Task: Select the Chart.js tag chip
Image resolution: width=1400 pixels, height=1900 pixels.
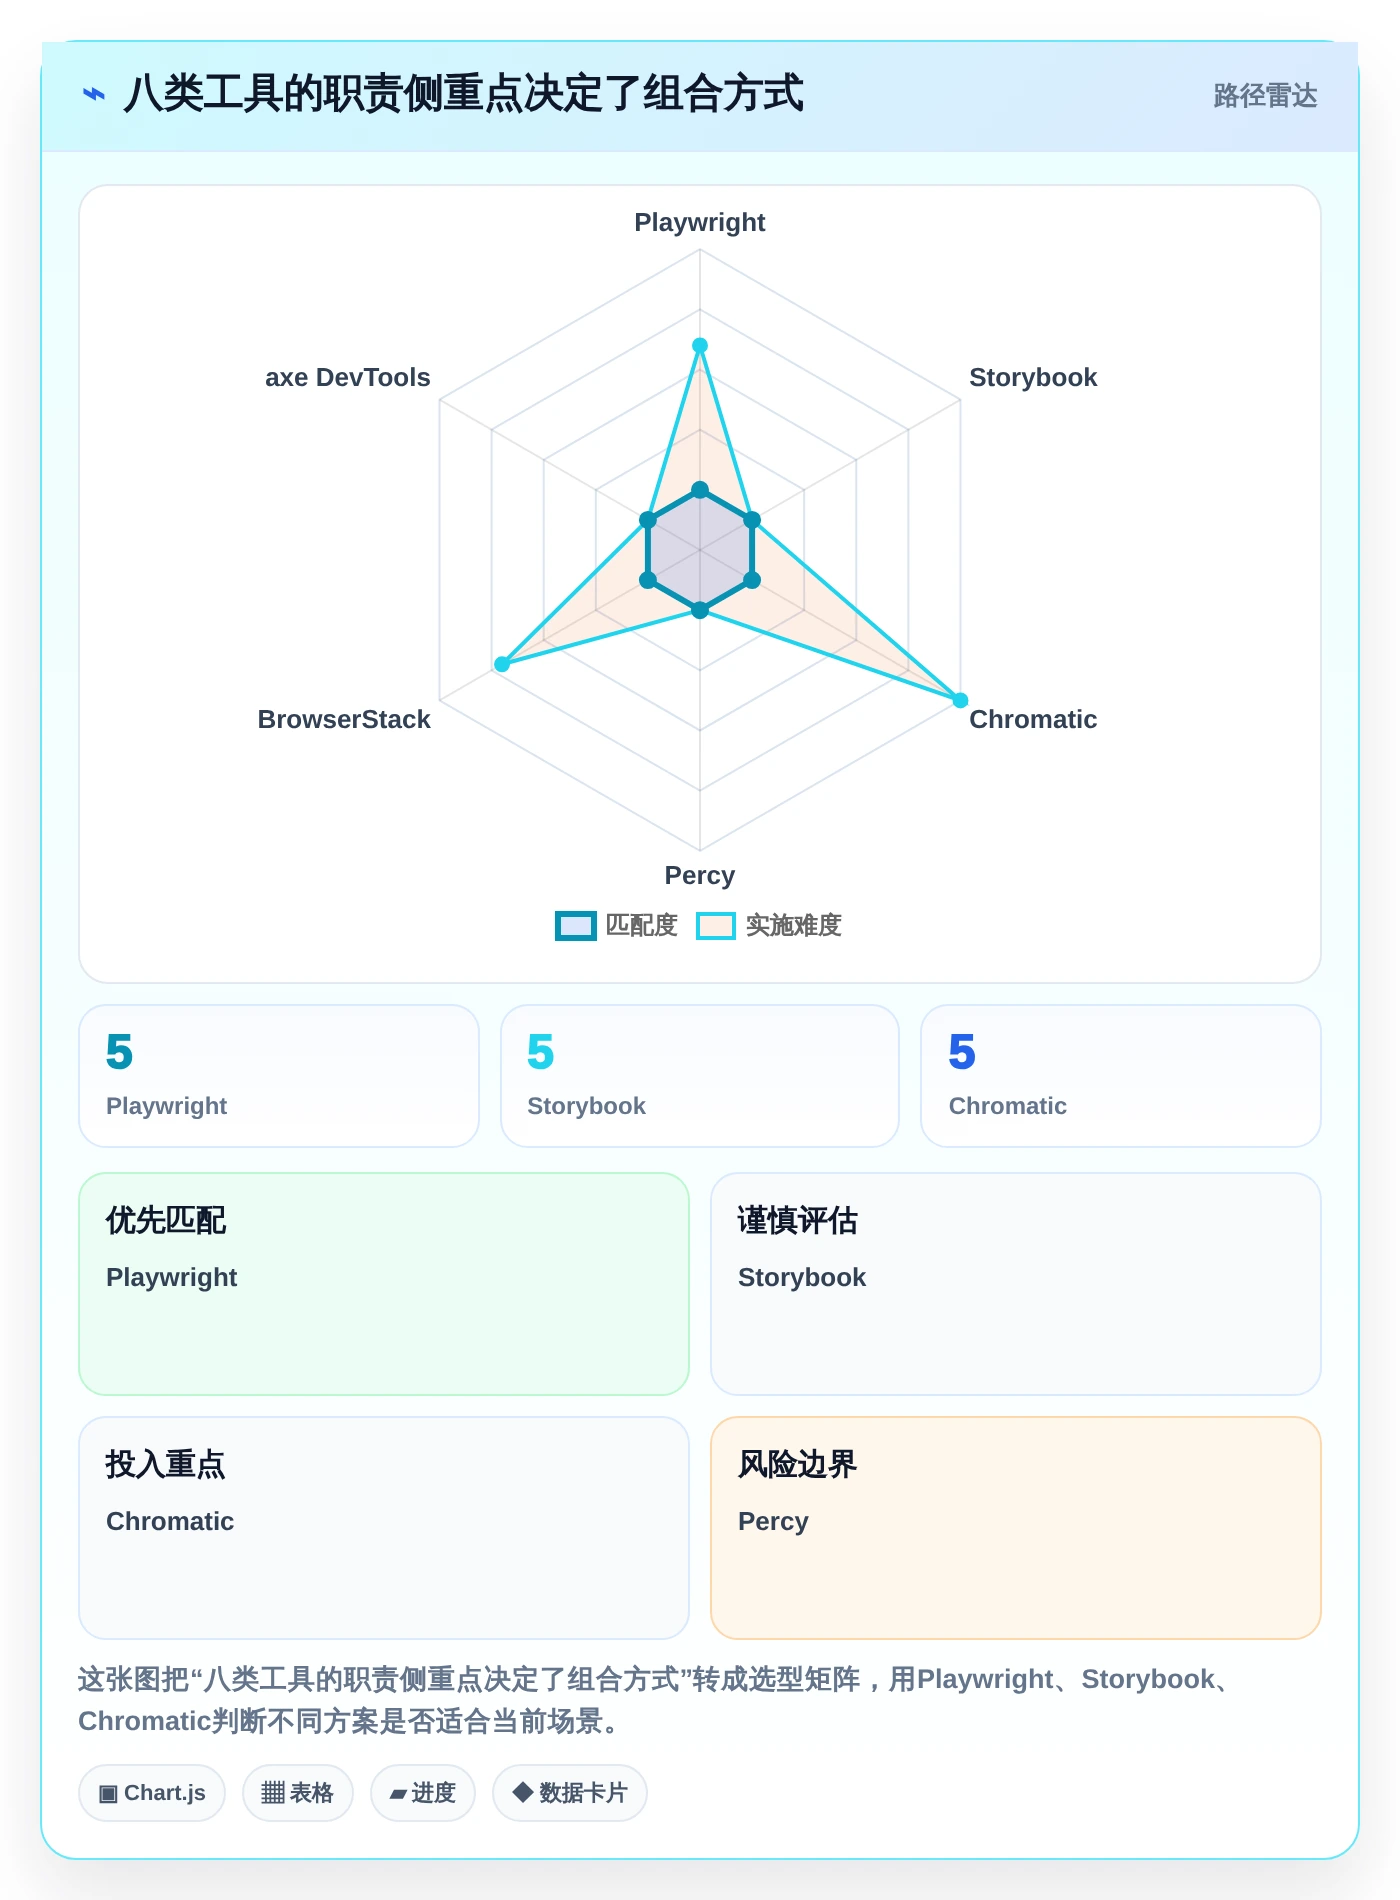Action: pyautogui.click(x=152, y=1793)
